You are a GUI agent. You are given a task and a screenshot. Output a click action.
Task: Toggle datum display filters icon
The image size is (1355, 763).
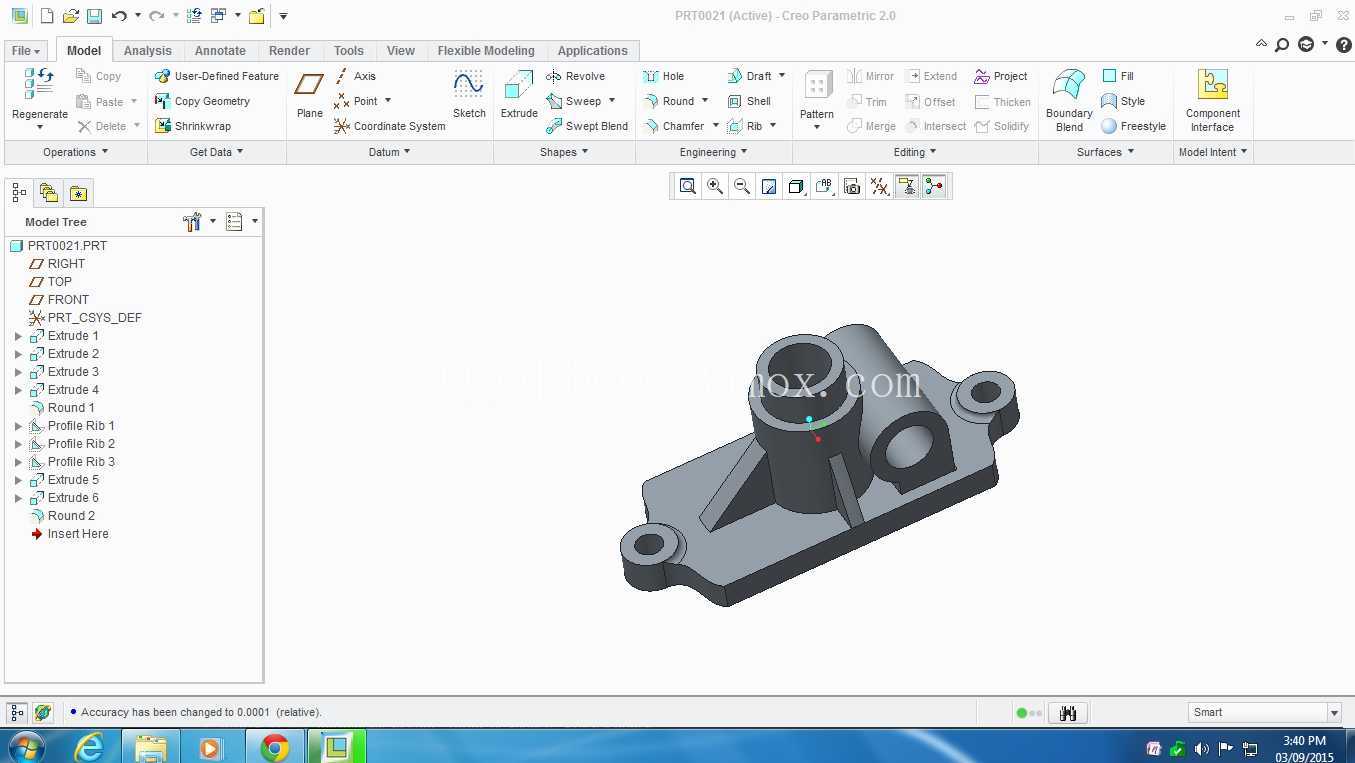pos(879,186)
